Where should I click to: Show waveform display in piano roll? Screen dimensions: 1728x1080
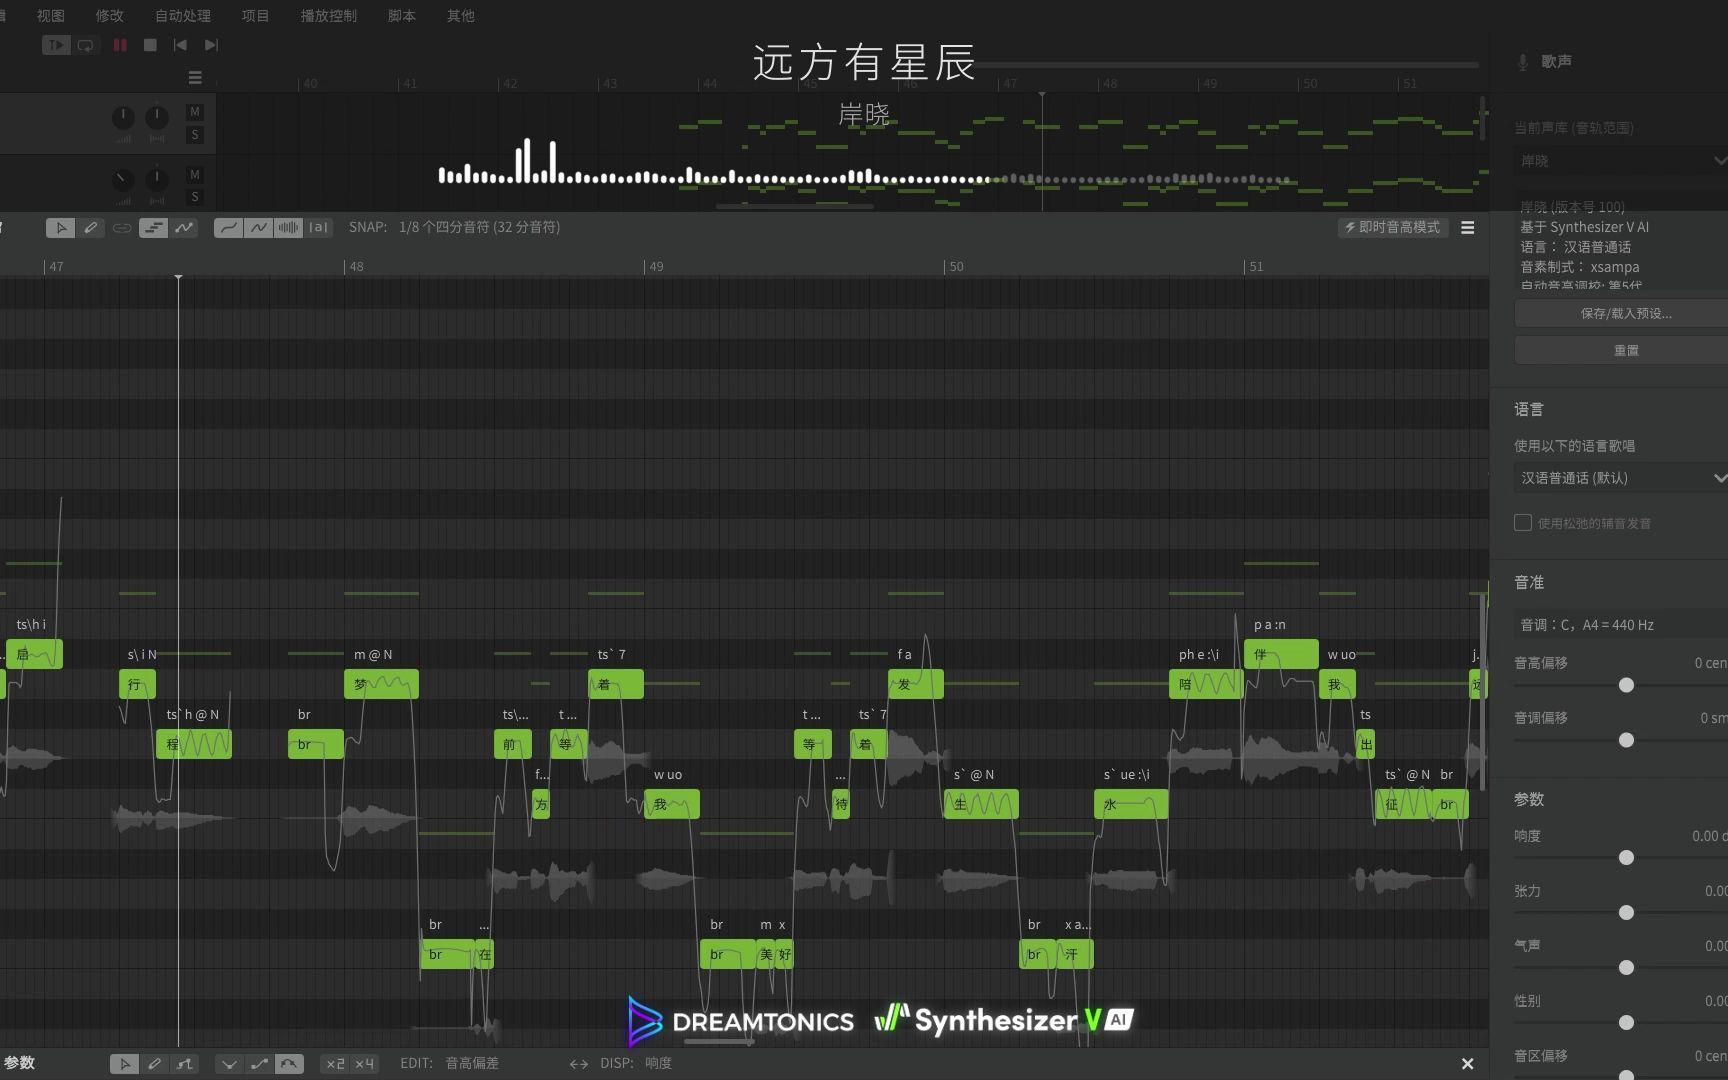point(288,228)
